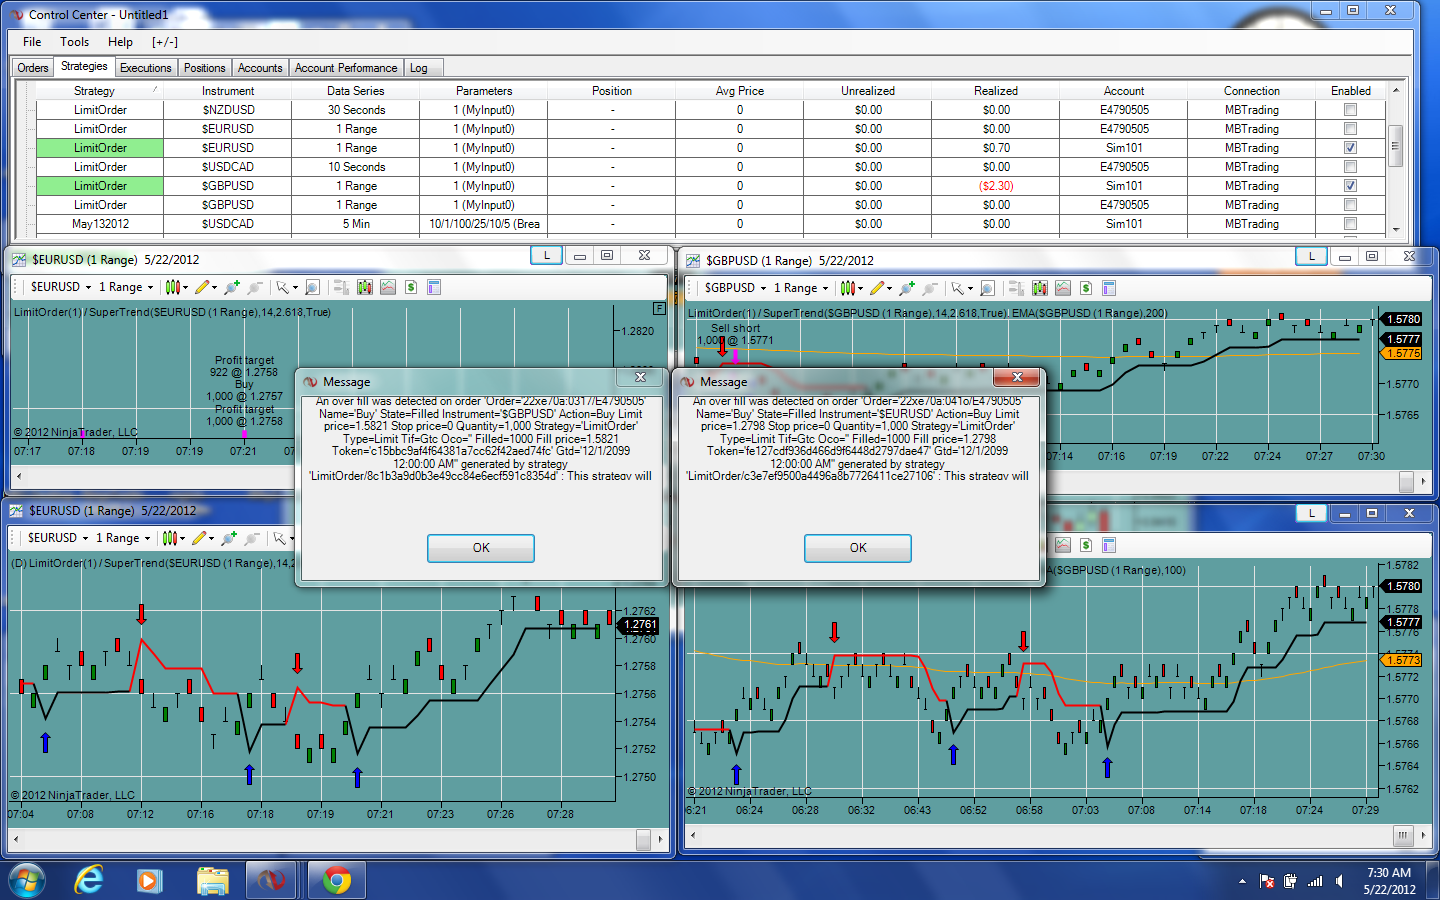Open properties icon in top GBPUSD chart

[1109, 288]
